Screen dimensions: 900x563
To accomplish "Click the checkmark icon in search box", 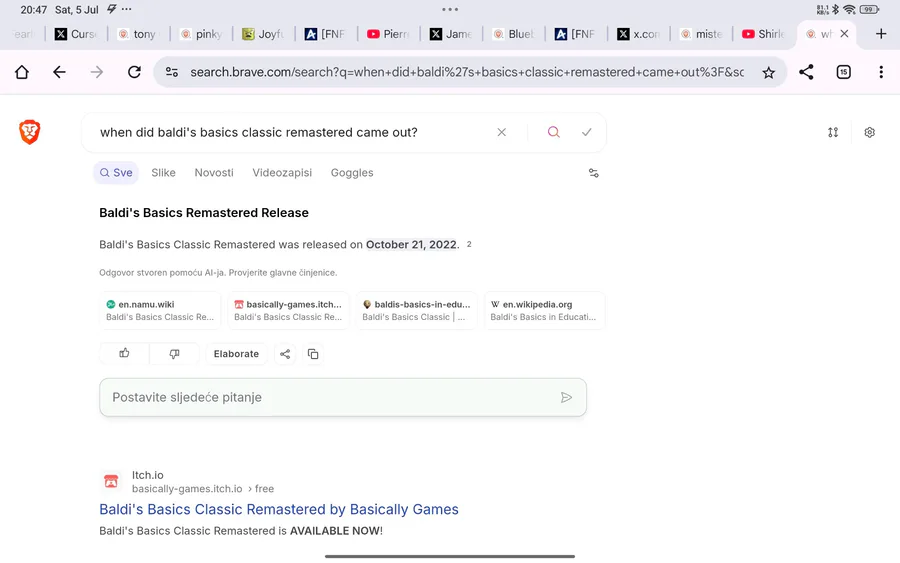I will tap(587, 132).
